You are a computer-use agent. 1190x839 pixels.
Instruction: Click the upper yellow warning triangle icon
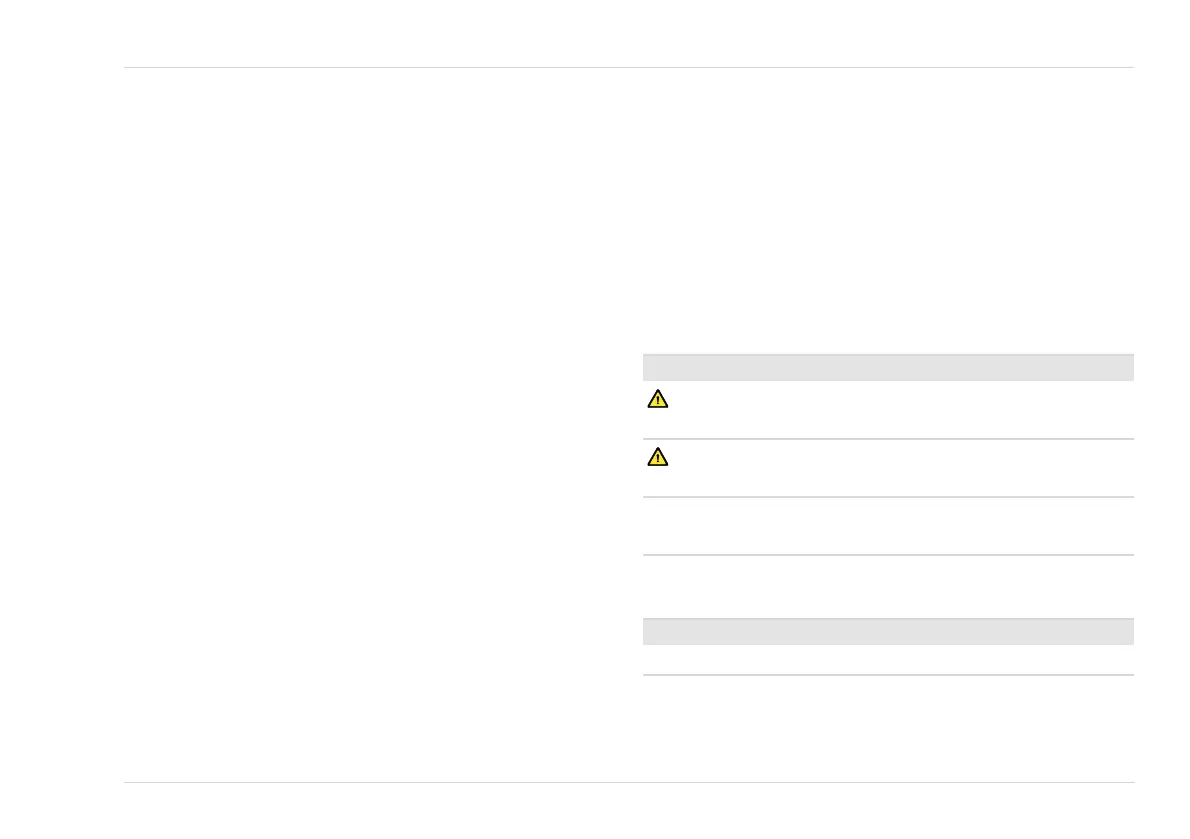coord(657,399)
